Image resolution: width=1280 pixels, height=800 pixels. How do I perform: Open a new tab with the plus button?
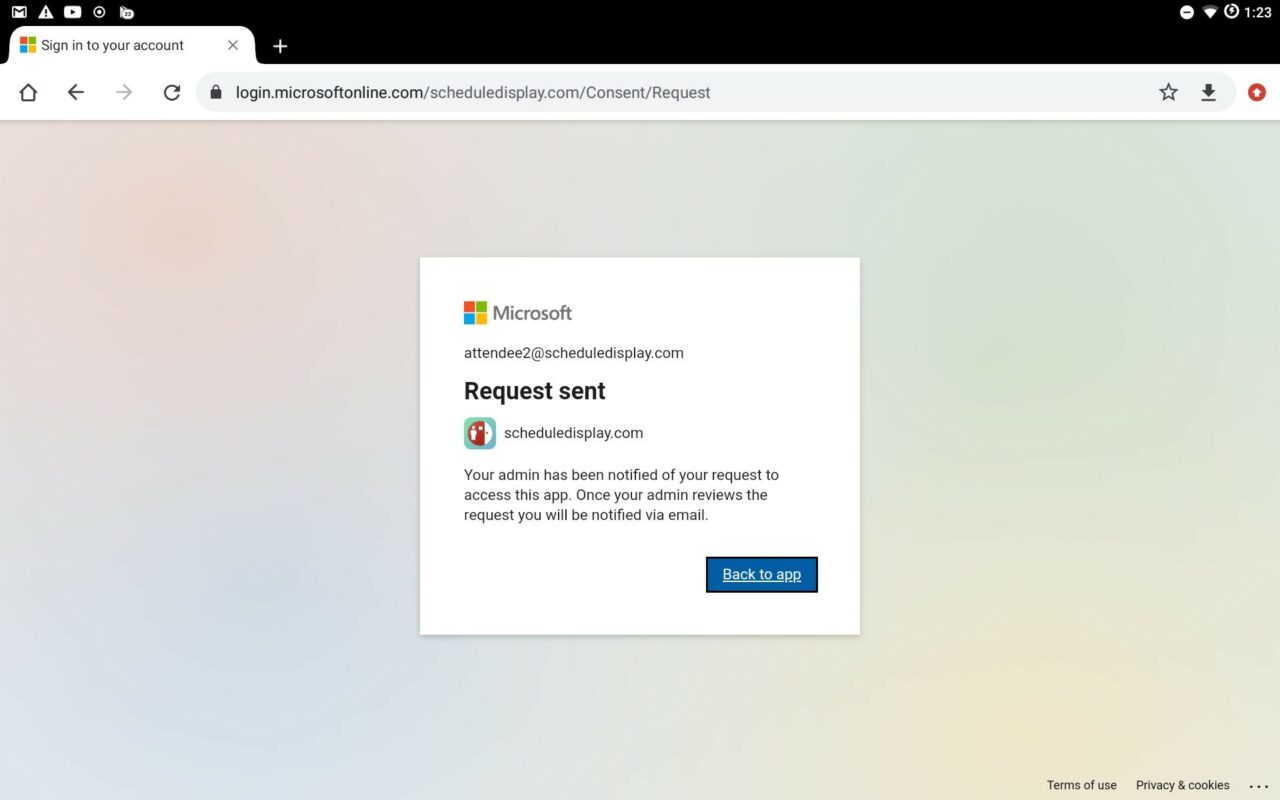click(x=280, y=46)
